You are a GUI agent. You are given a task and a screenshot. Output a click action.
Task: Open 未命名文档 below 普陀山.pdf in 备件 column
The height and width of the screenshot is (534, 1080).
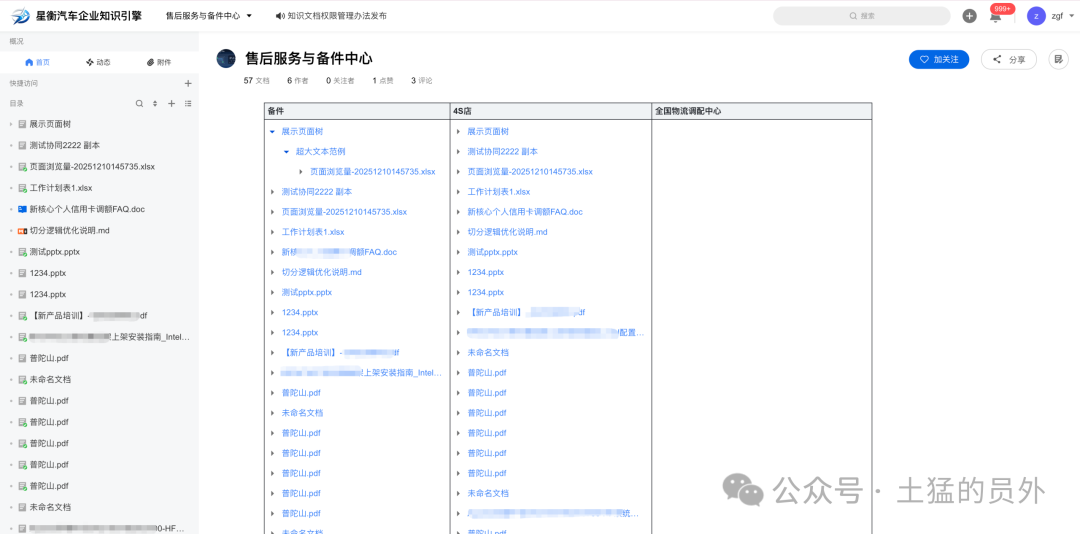302,413
